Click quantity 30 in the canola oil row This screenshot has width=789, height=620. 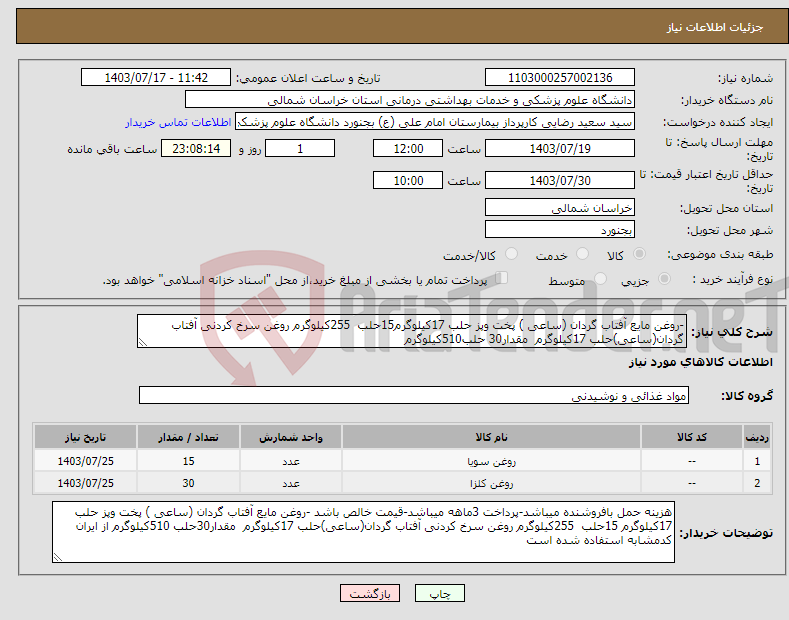tap(188, 483)
